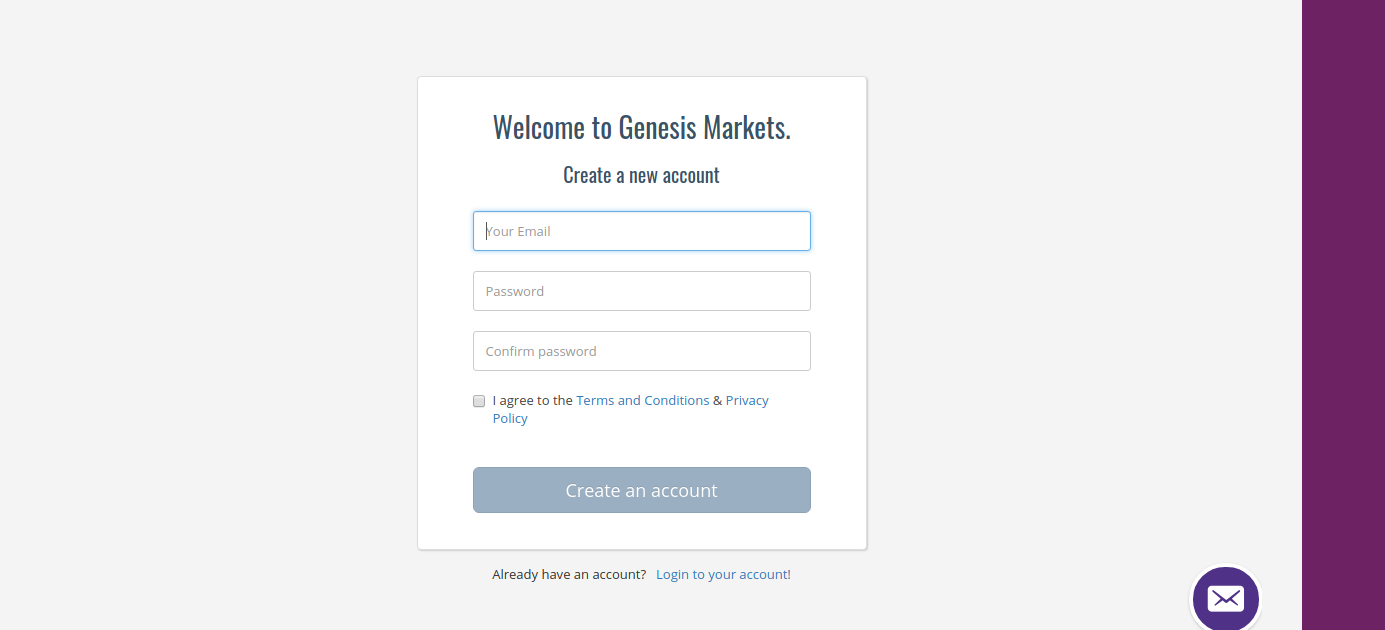Open the Privacy Policy link
1385x630 pixels.
747,400
